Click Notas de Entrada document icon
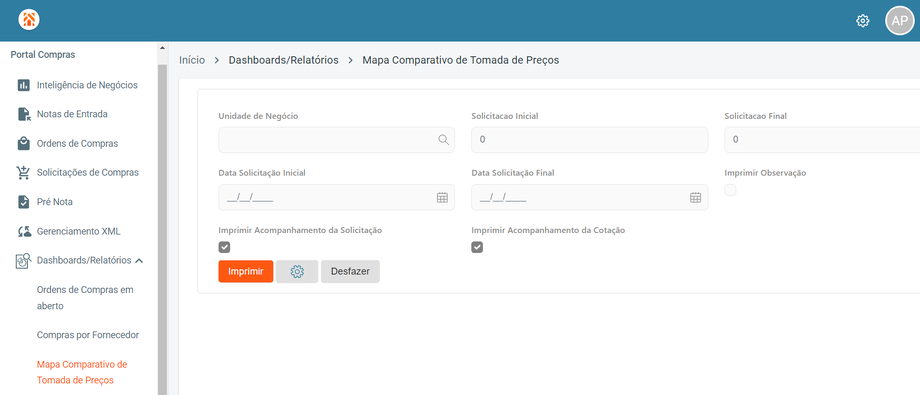 click(23, 114)
